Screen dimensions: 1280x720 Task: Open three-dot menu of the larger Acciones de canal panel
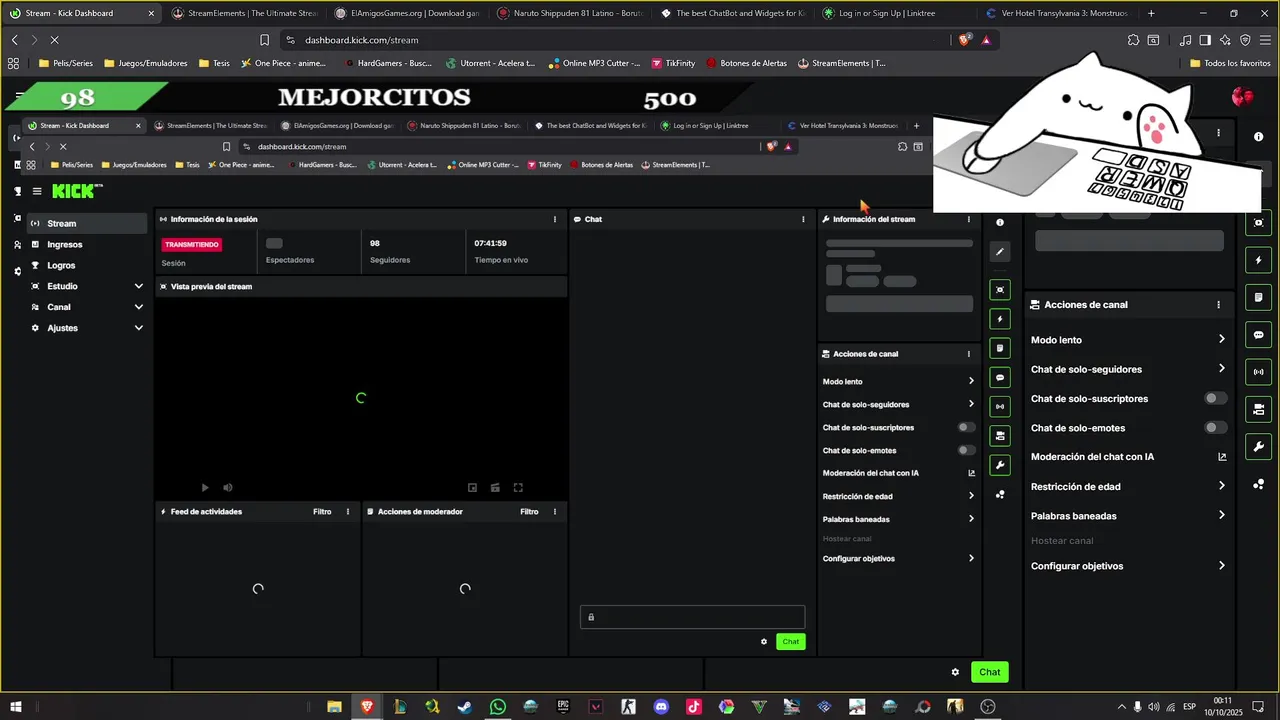click(1218, 305)
